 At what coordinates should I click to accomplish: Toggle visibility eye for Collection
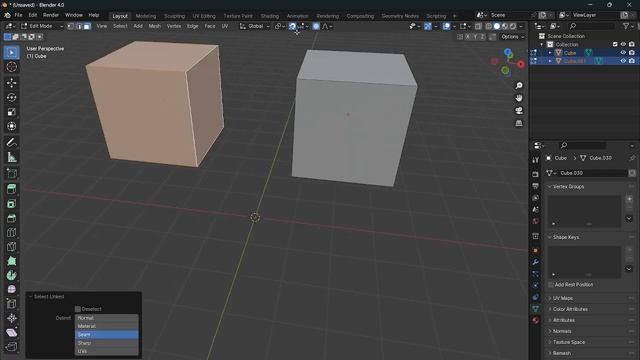623,44
